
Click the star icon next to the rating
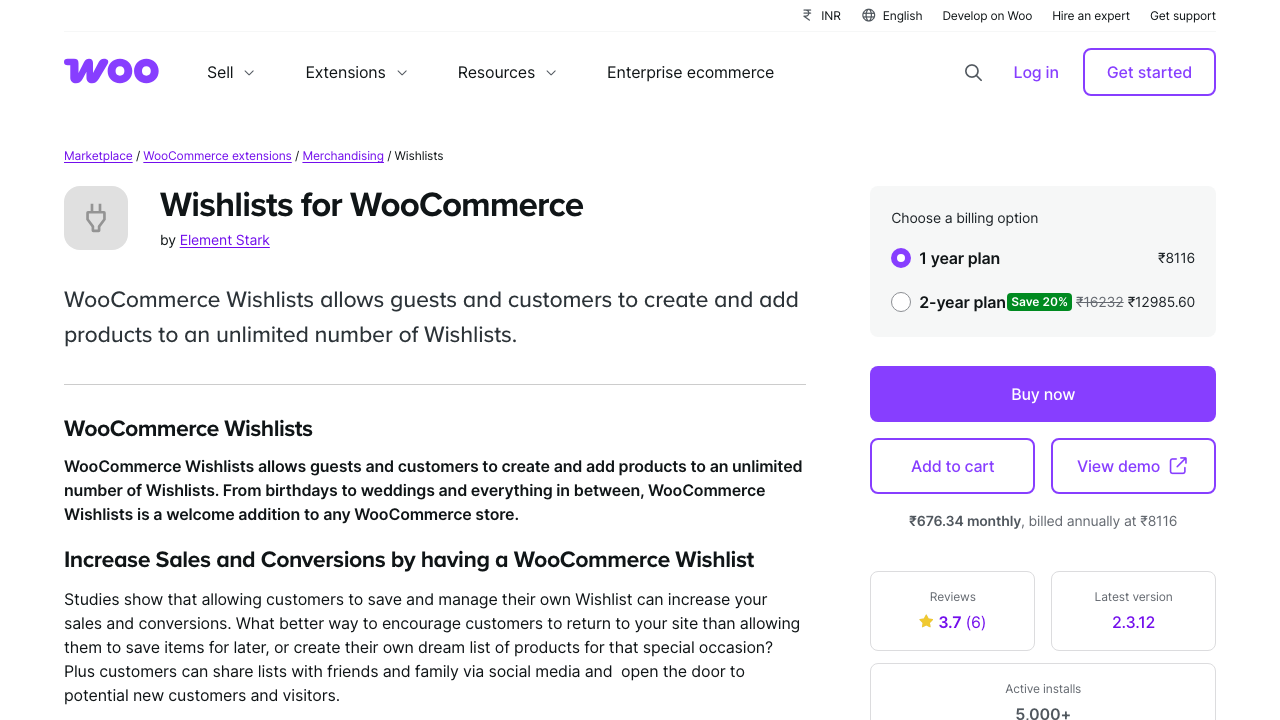pos(925,621)
